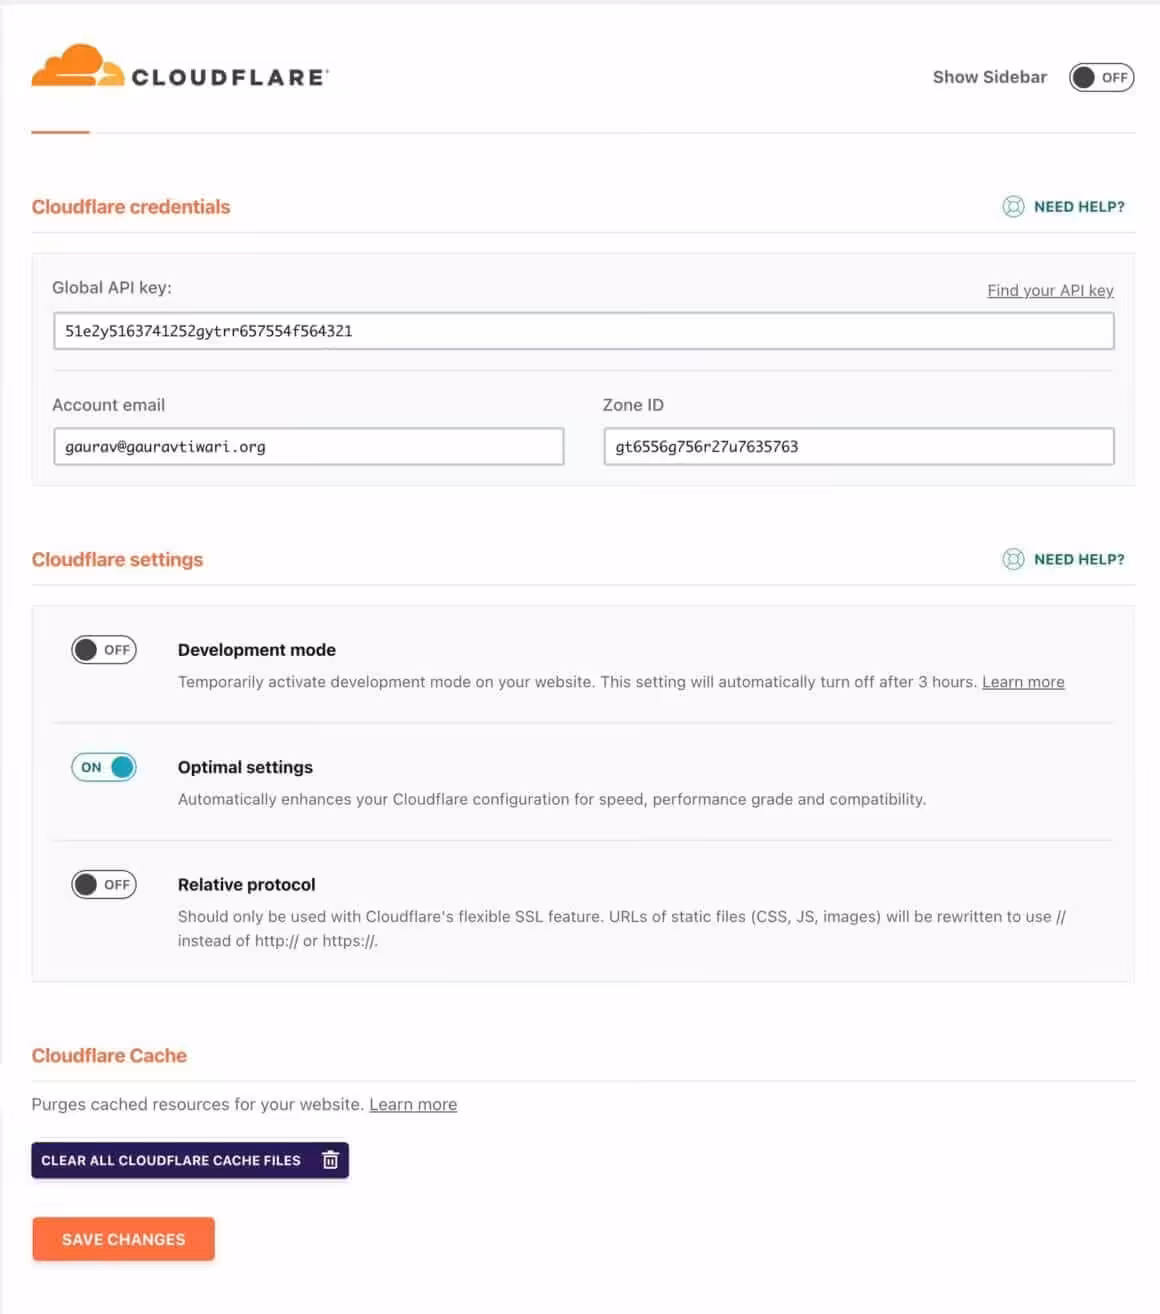The height and width of the screenshot is (1314, 1160).
Task: Click the NEED HELP text for Cloudflare credentials
Action: click(x=1079, y=207)
